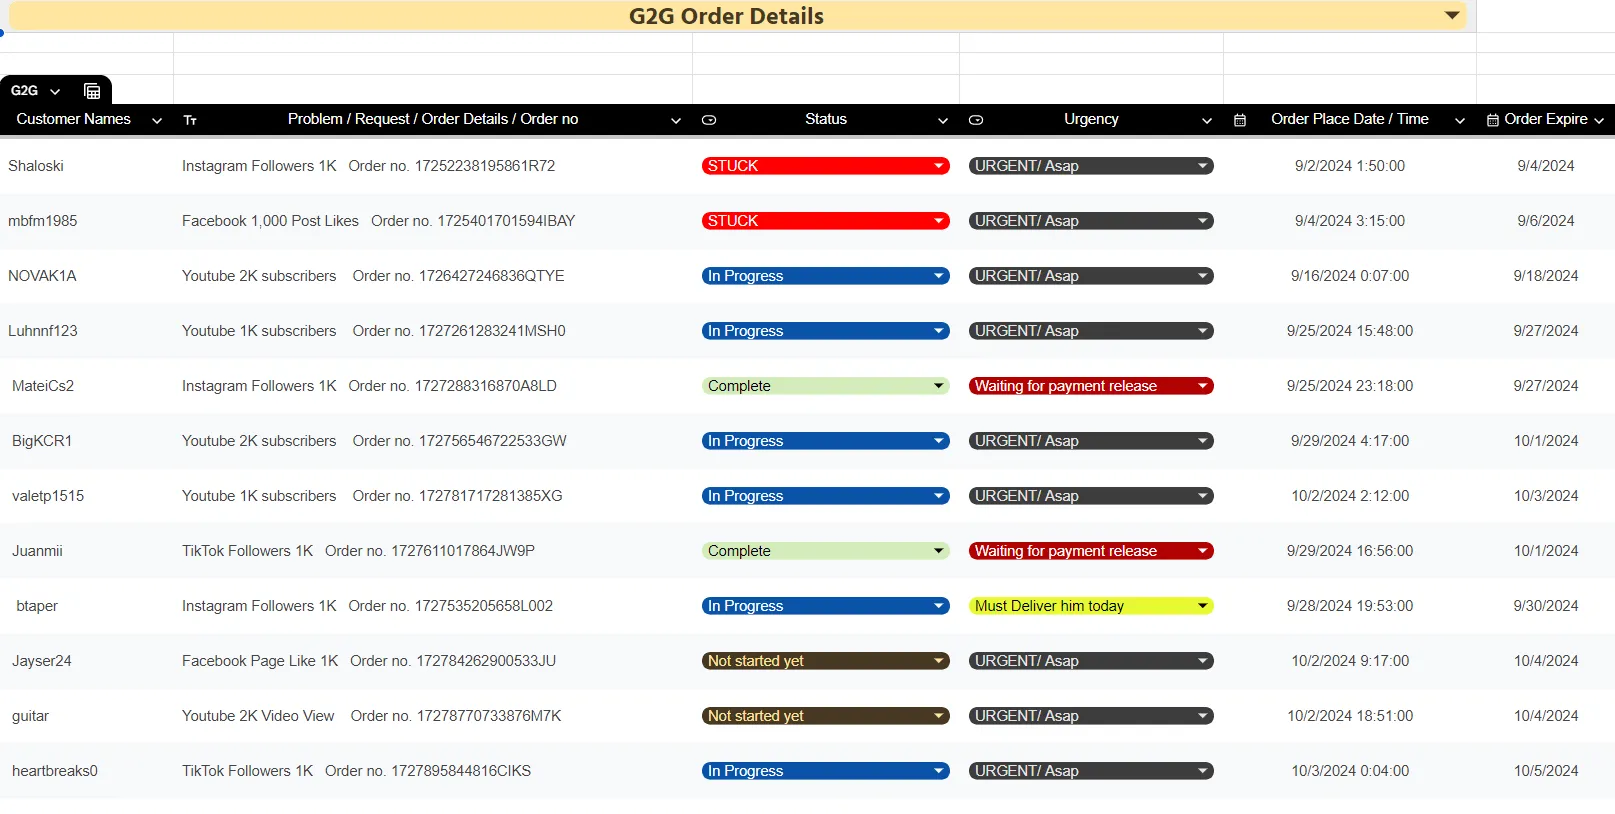
Task: Select order date cell 9/16/2024 0:07:00
Action: tap(1350, 276)
